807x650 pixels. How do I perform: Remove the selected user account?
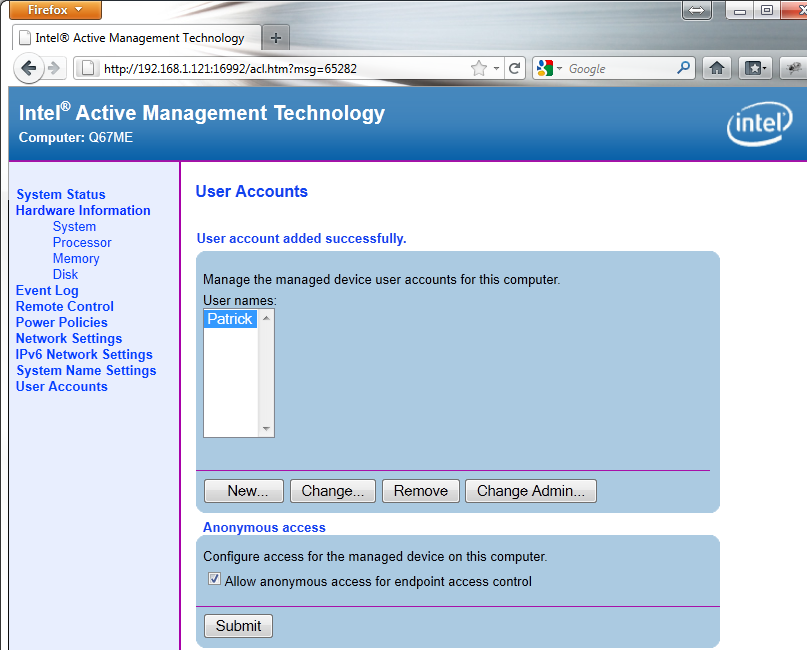pos(420,491)
